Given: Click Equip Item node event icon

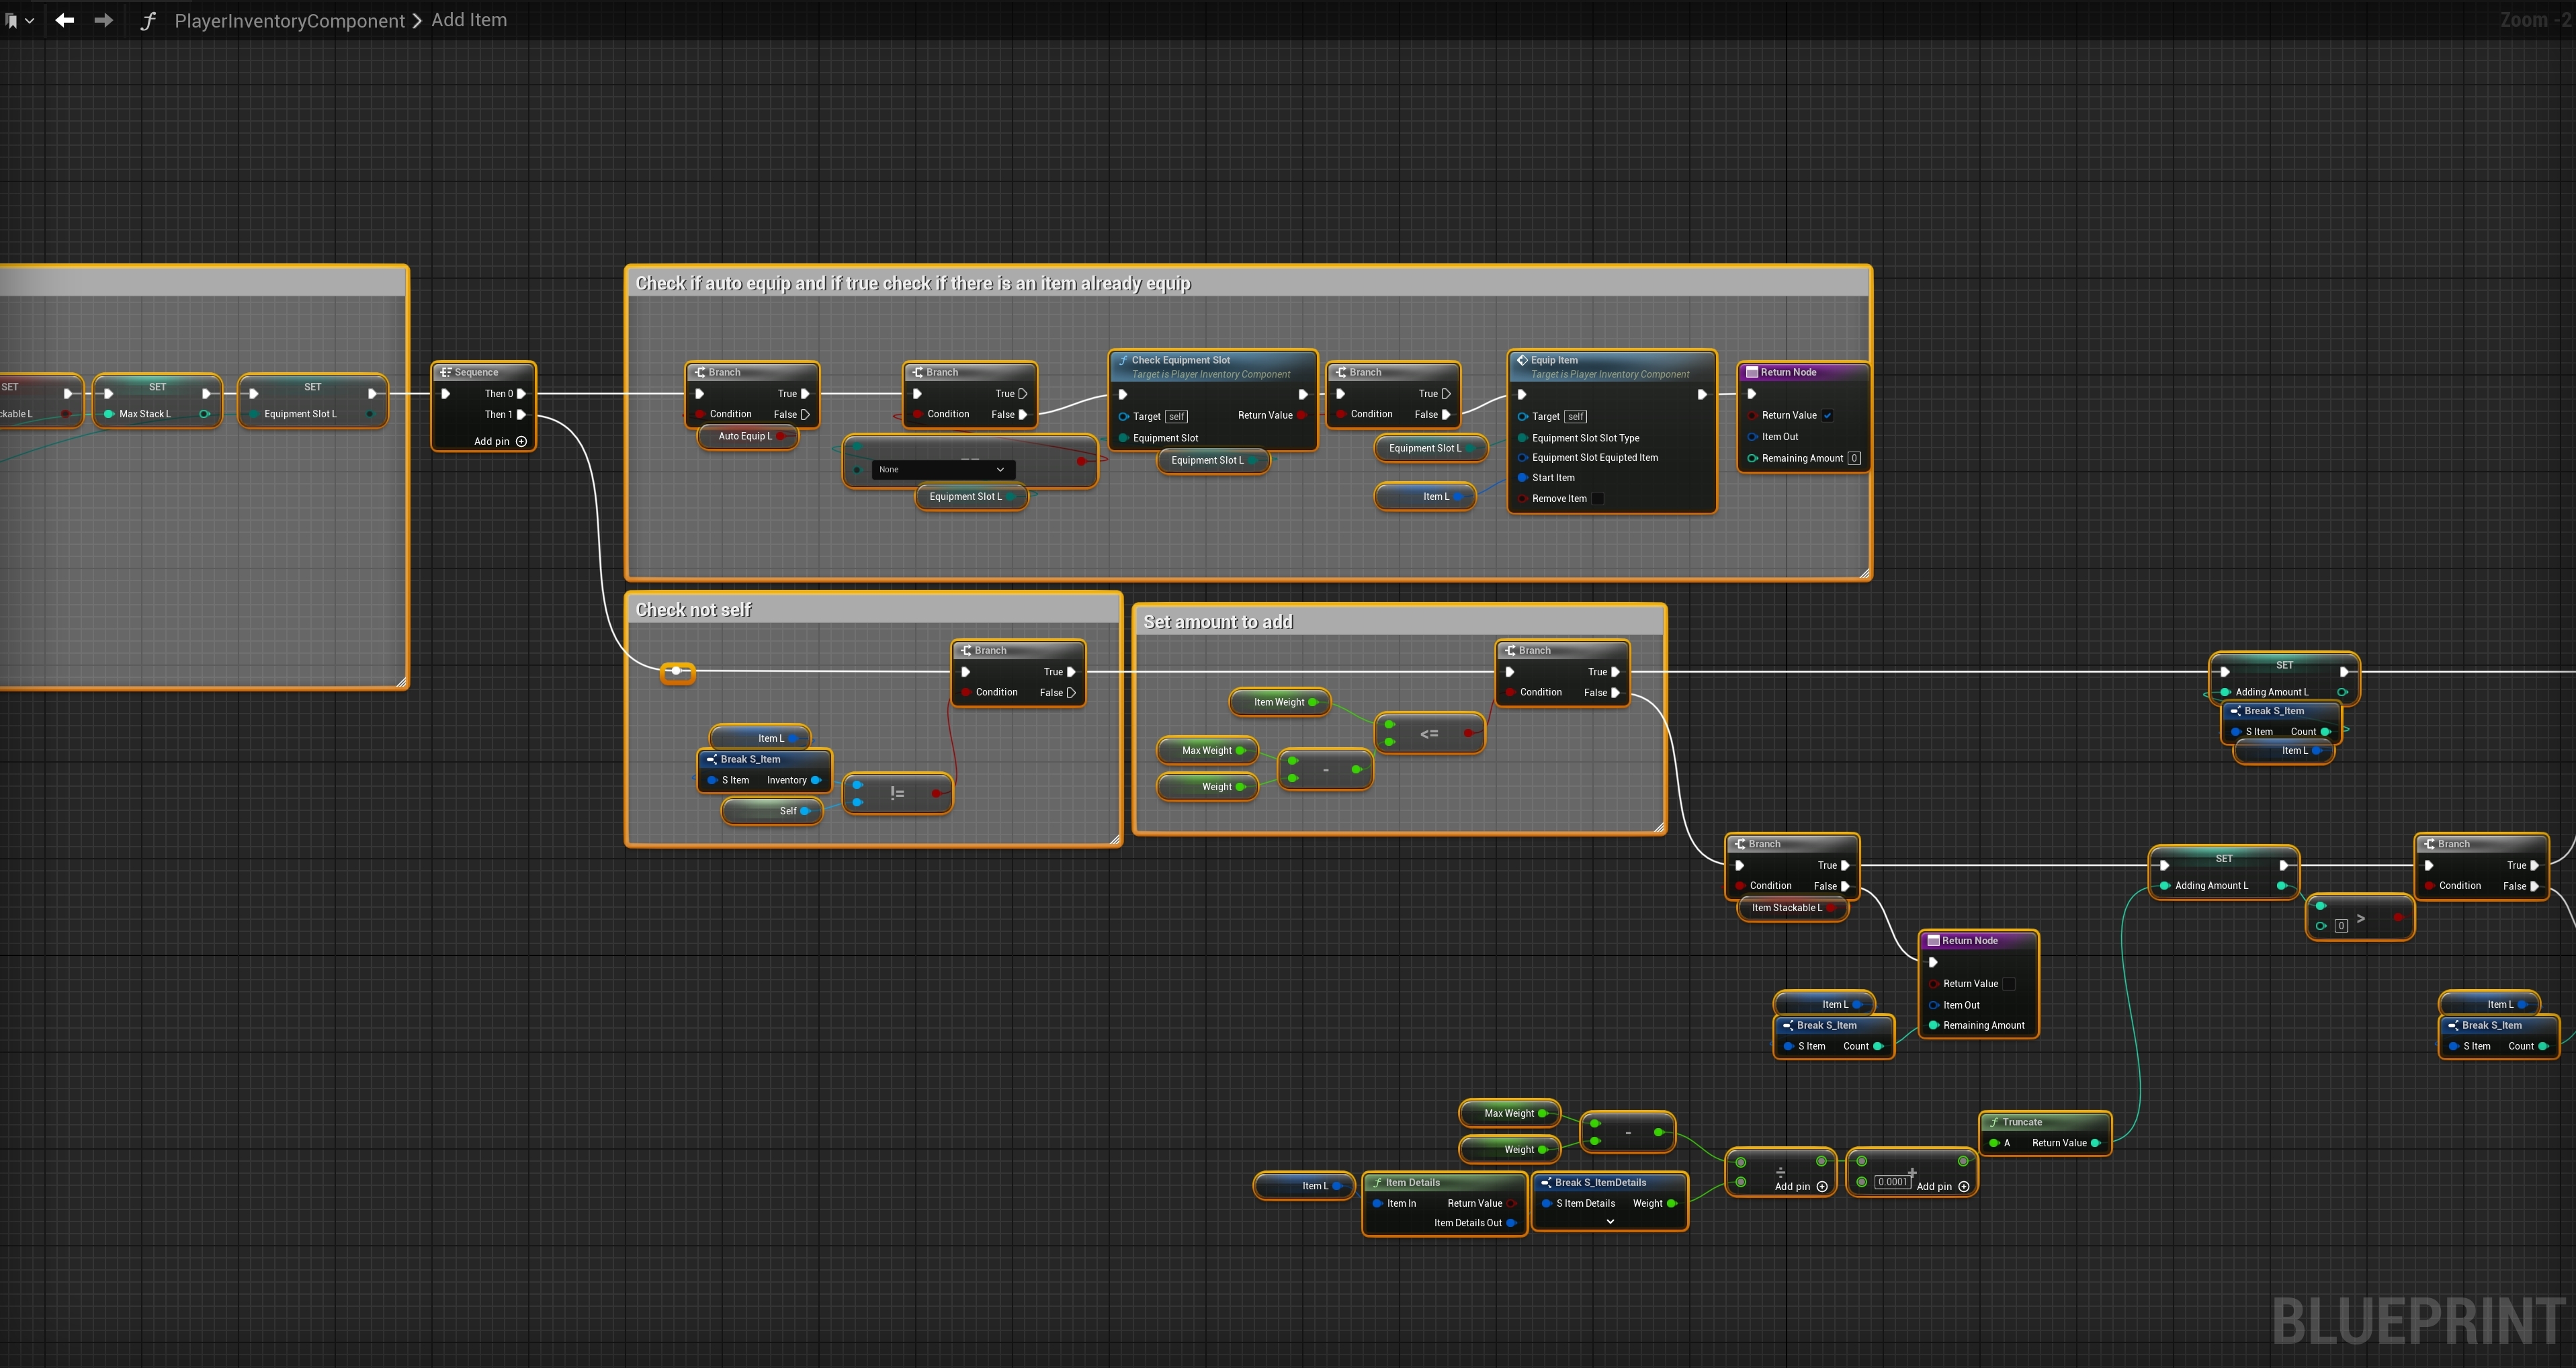Looking at the screenshot, I should click(x=1522, y=360).
